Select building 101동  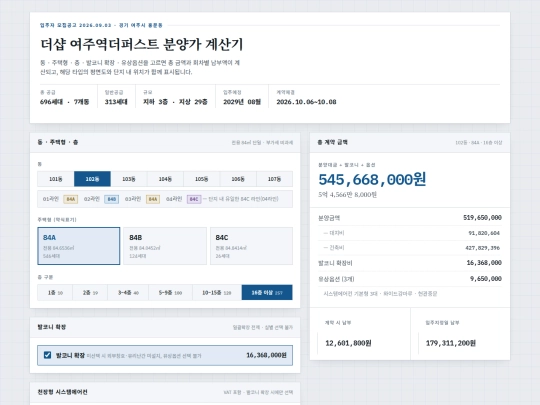pyautogui.click(x=56, y=179)
